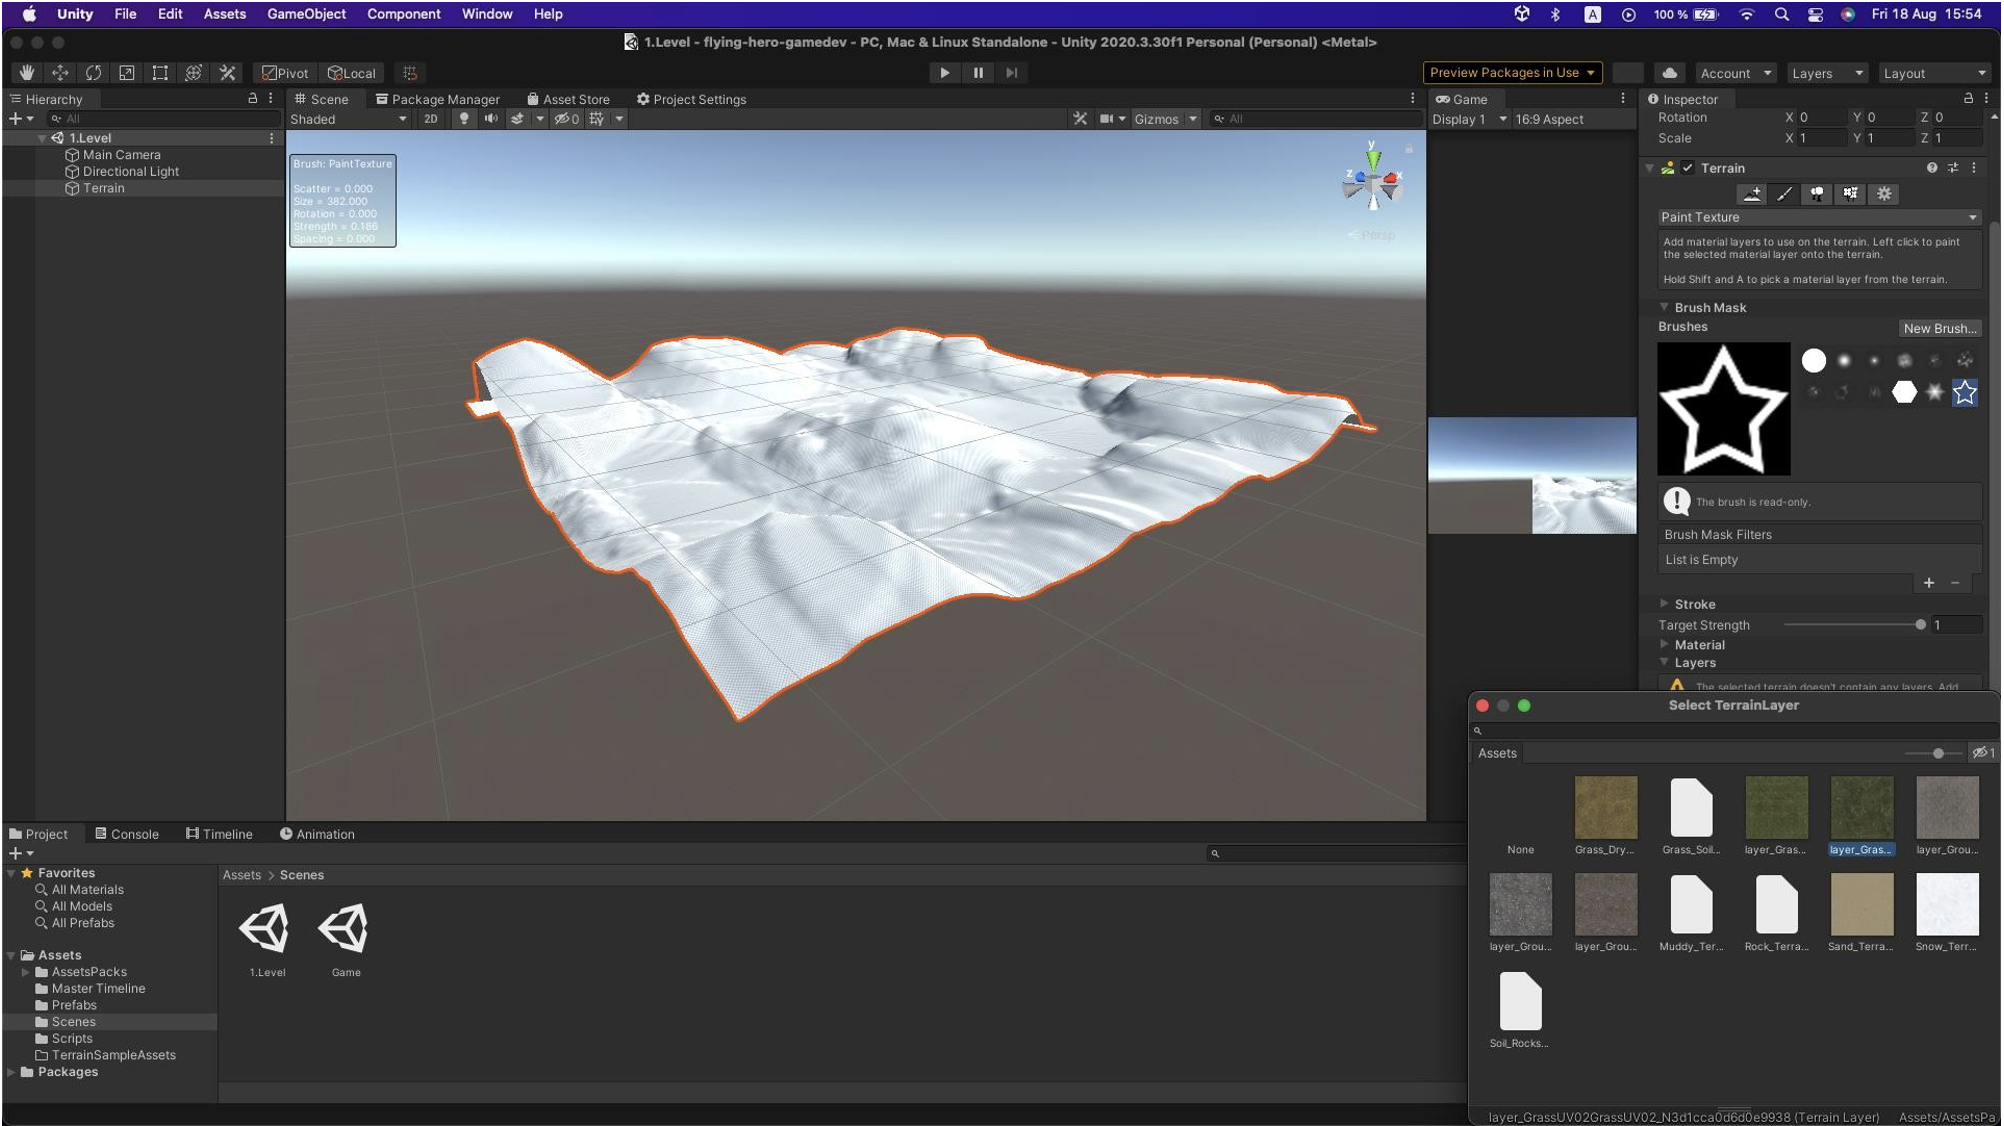The image size is (2004, 1126).
Task: Click the Pause button
Action: pos(978,73)
